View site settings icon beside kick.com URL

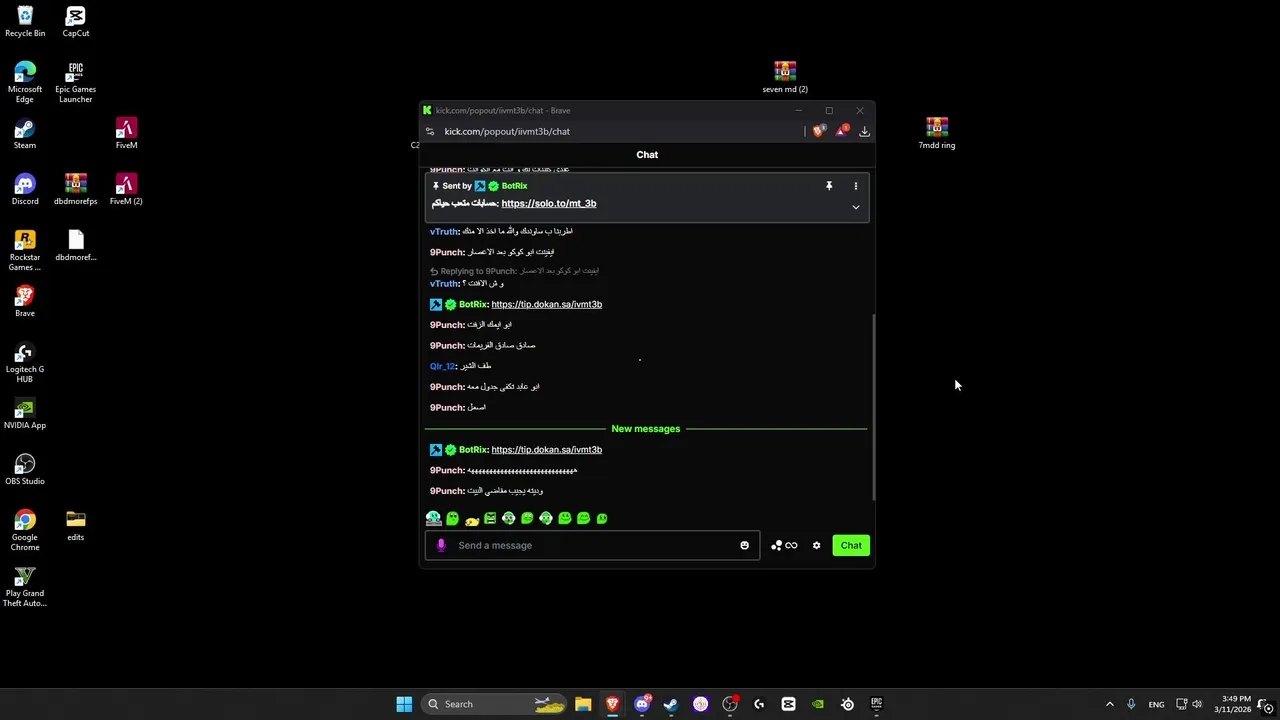tap(430, 131)
